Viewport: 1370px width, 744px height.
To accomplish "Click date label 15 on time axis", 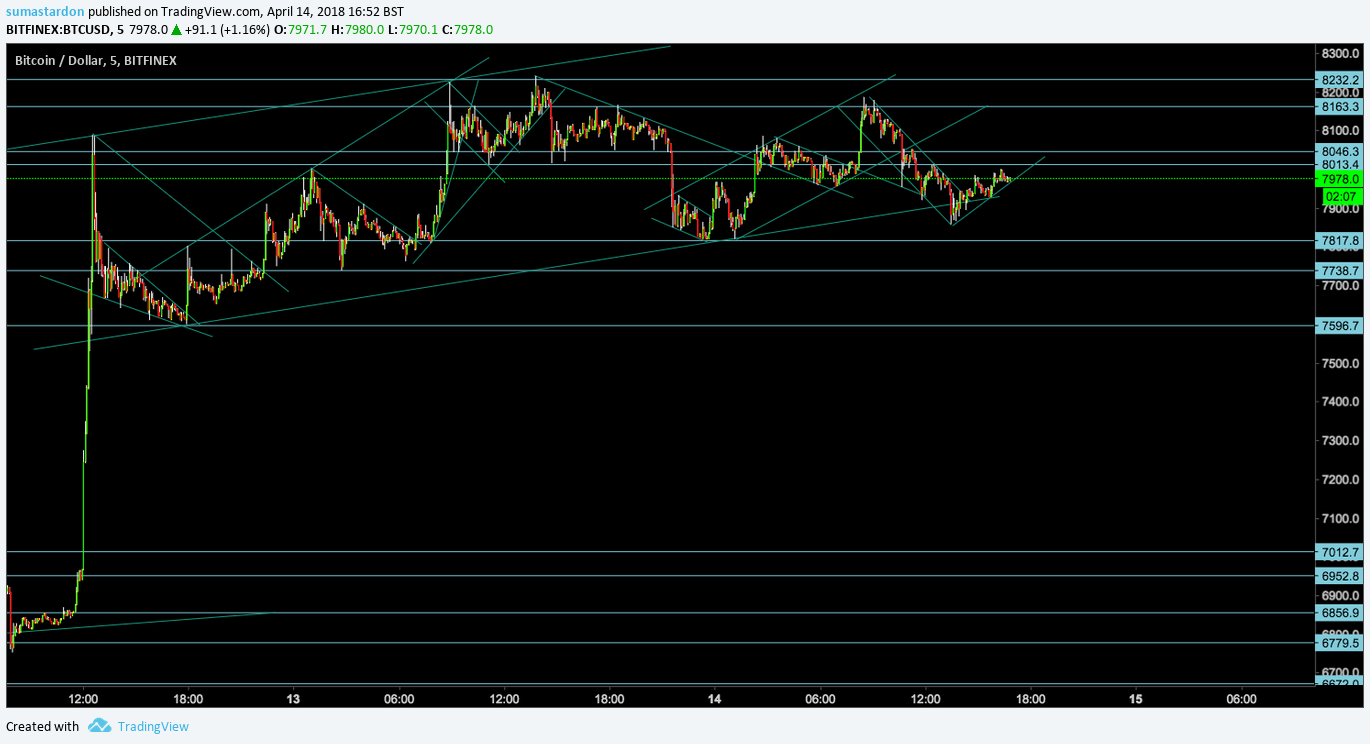I will (1135, 698).
